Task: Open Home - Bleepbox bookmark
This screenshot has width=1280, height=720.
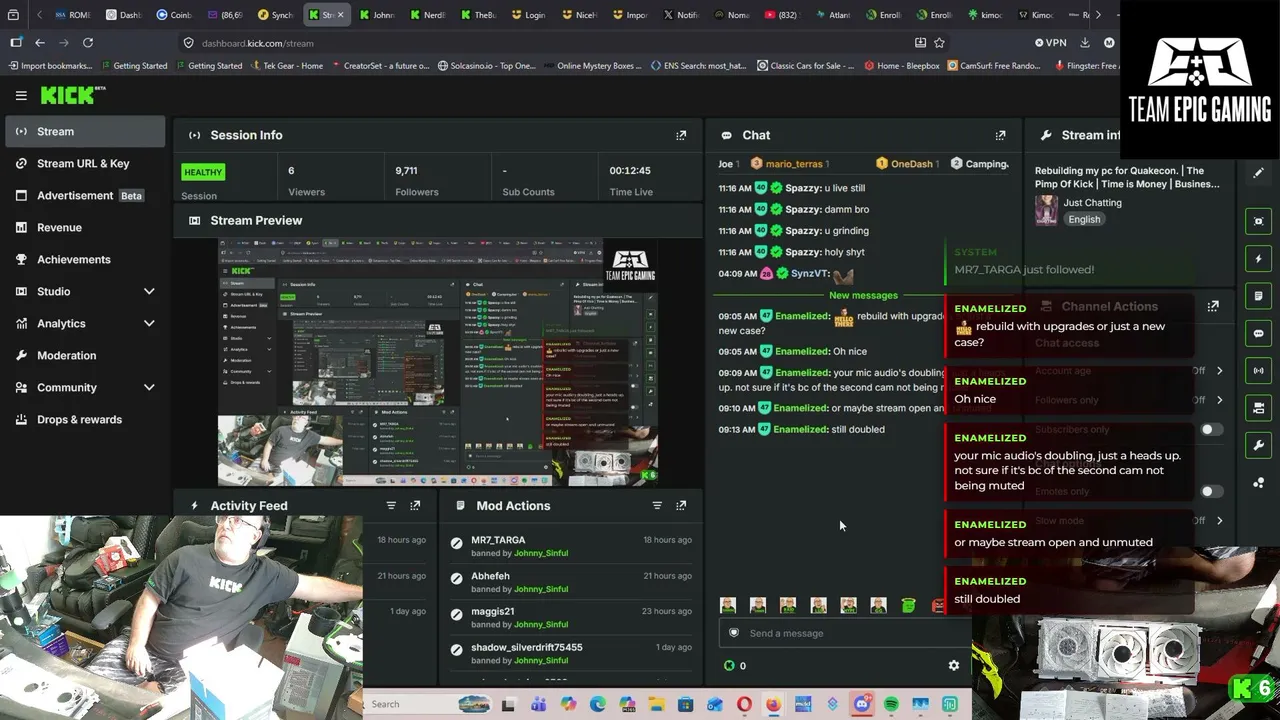Action: (901, 66)
